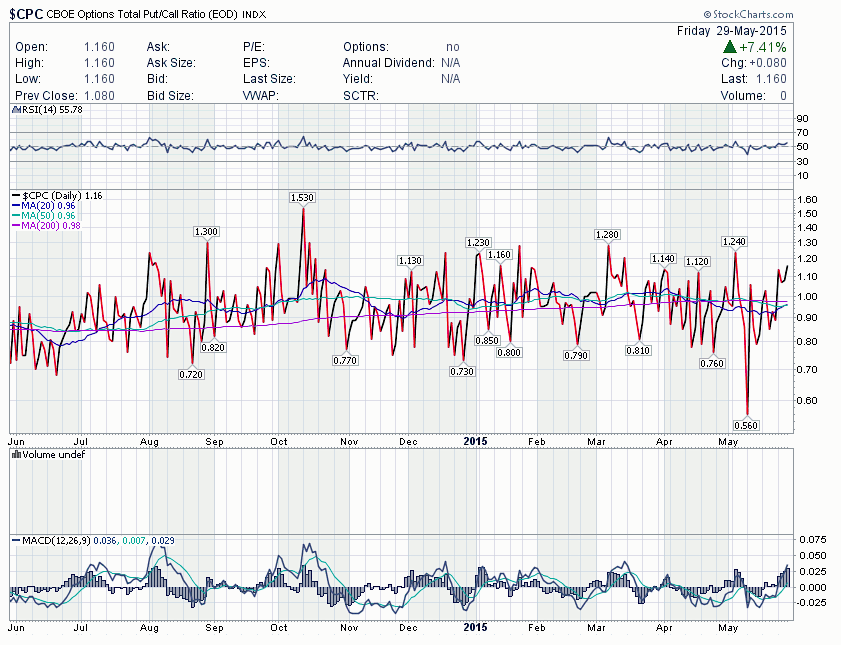Click the 0.850 trough label

tap(487, 341)
